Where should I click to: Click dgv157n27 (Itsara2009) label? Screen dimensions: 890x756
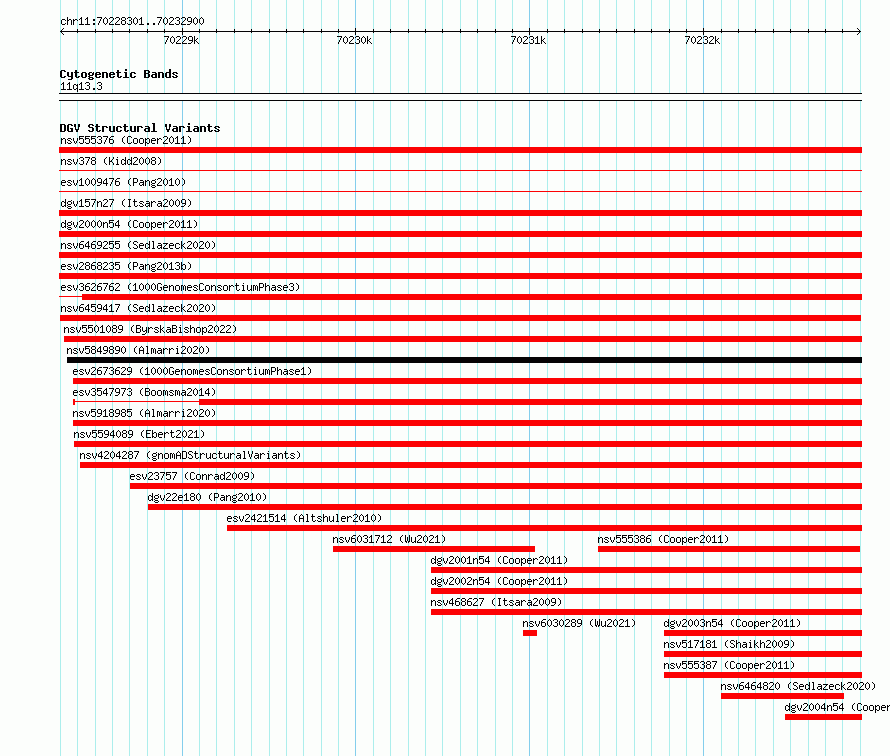pos(126,203)
